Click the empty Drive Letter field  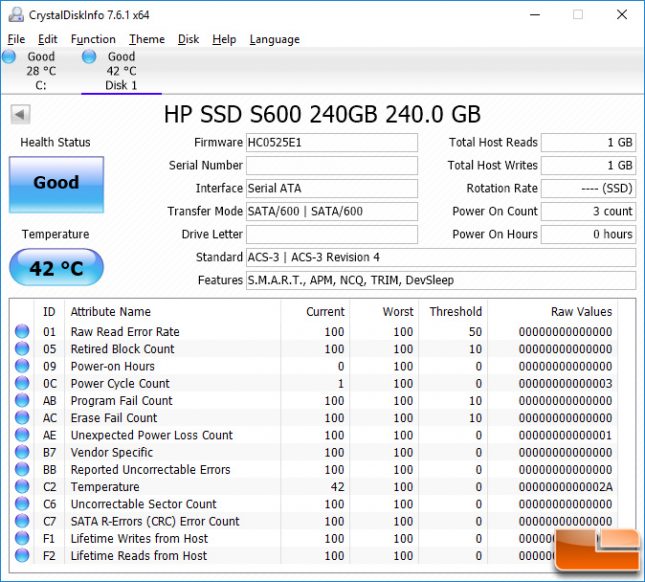coord(332,234)
